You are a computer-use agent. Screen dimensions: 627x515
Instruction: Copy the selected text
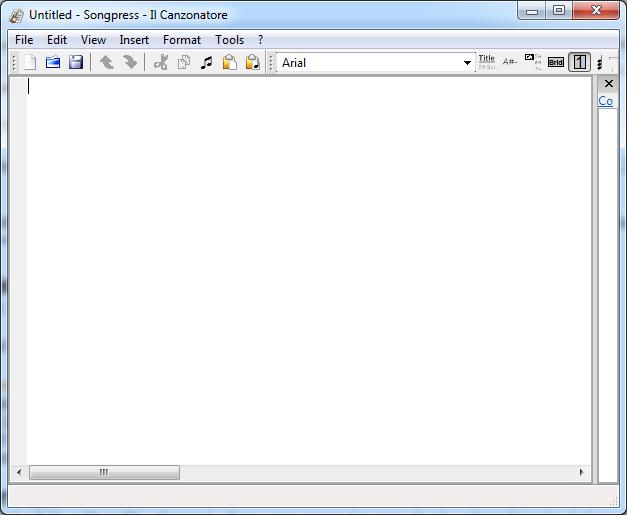pos(184,62)
